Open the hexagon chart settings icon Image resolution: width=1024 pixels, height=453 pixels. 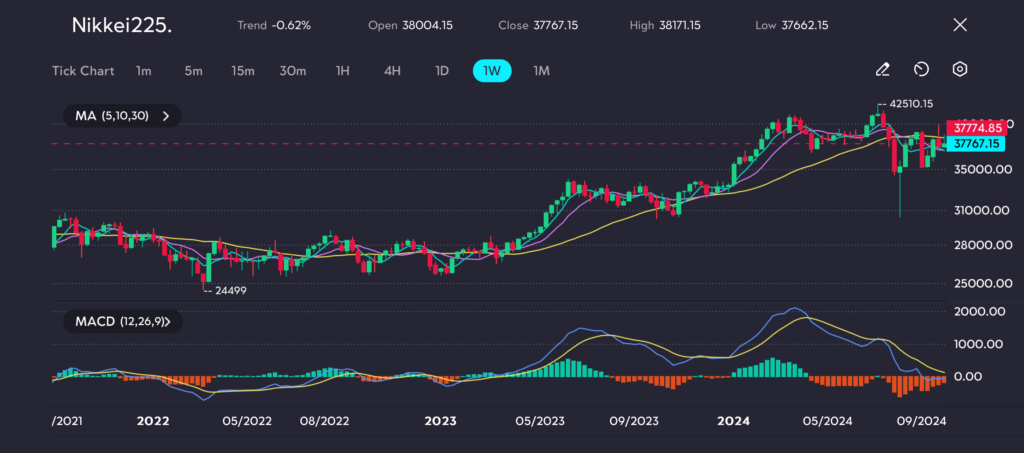[959, 70]
